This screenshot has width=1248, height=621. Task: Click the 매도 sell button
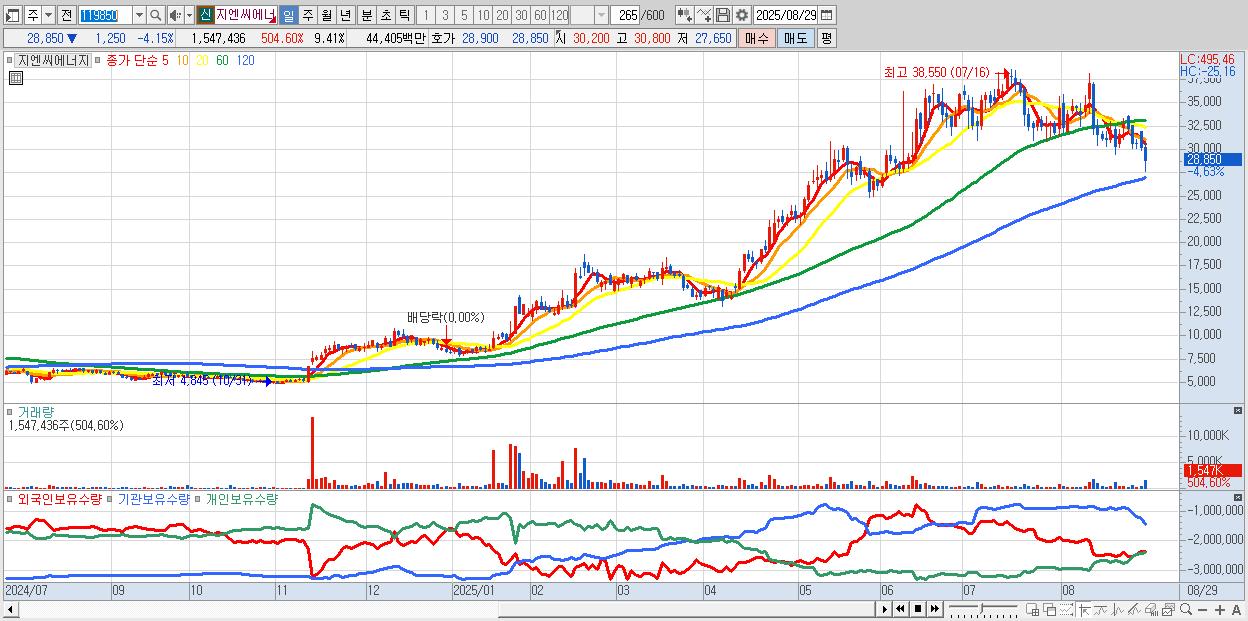(x=795, y=38)
